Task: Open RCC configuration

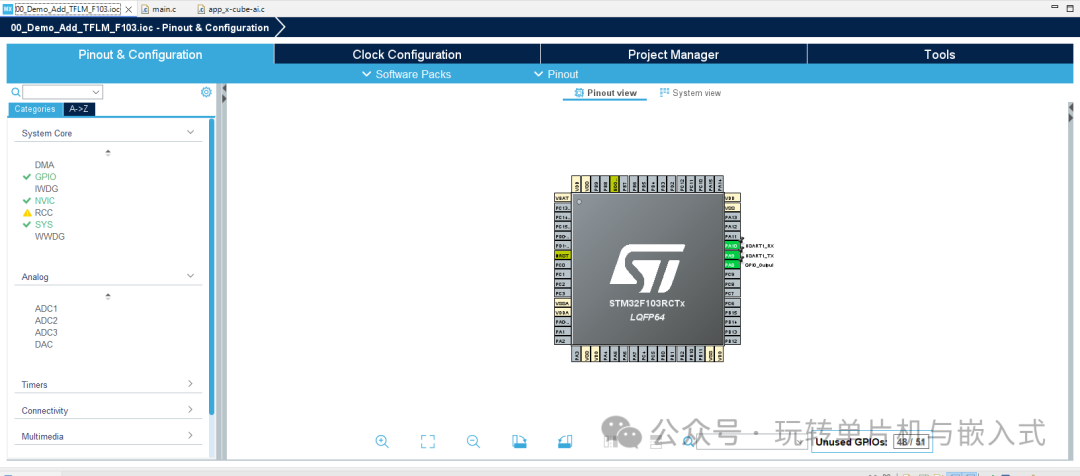Action: [x=44, y=213]
